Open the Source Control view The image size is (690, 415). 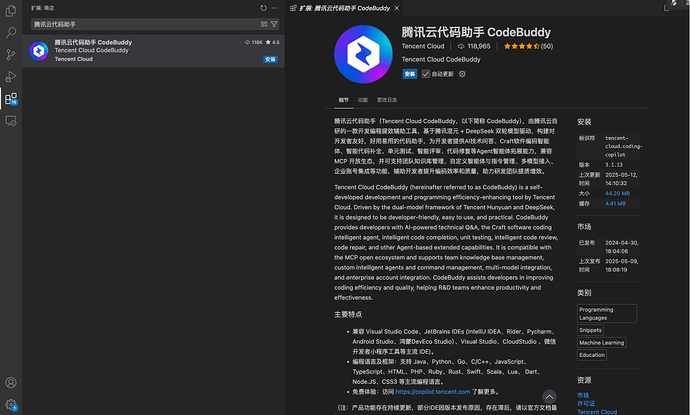pos(11,55)
